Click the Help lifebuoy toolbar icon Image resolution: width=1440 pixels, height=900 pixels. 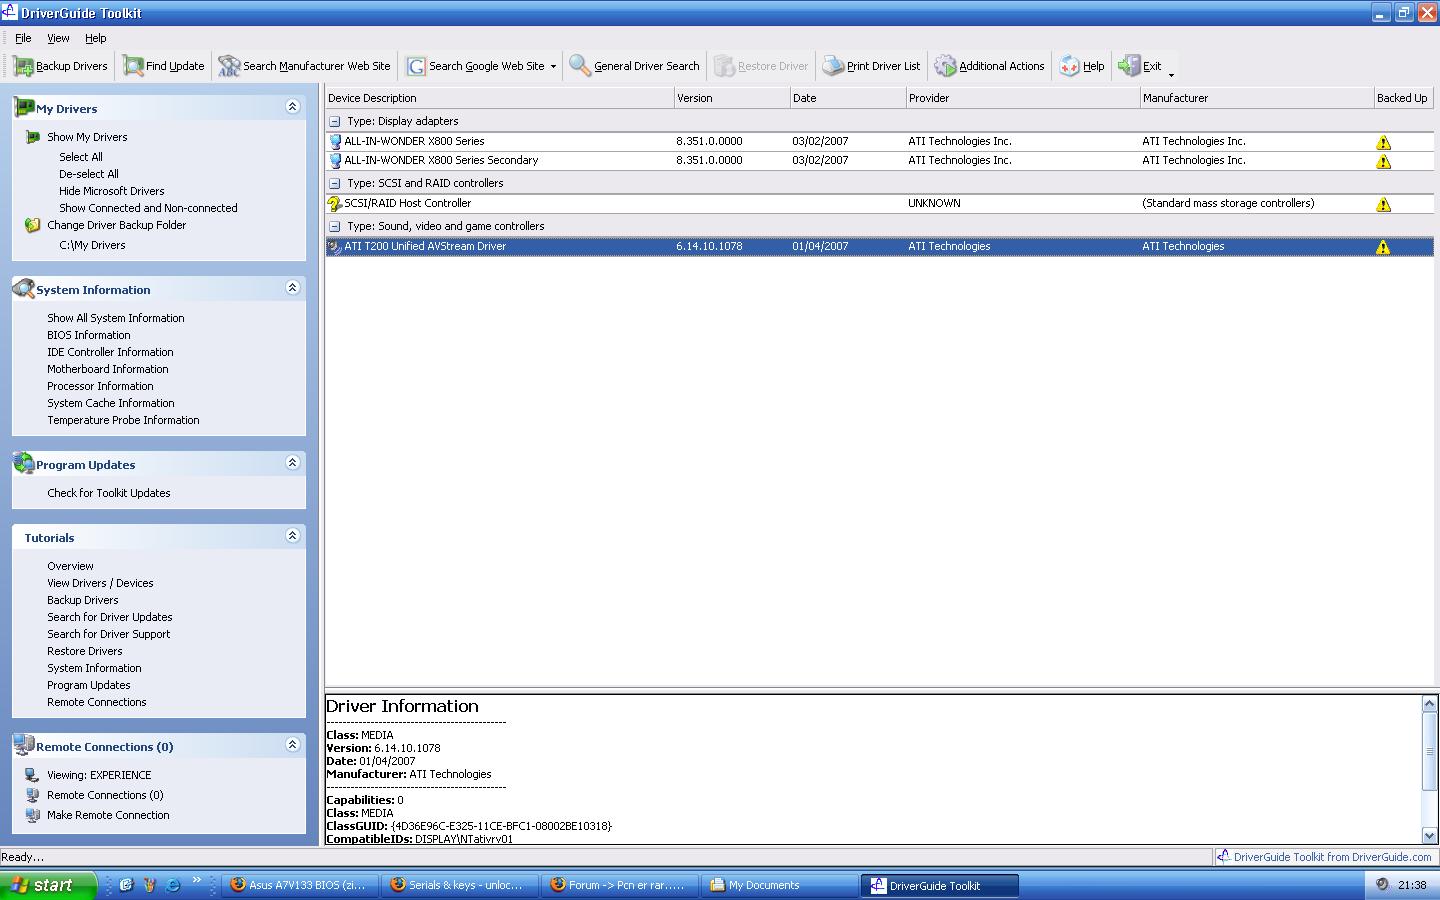click(x=1070, y=66)
